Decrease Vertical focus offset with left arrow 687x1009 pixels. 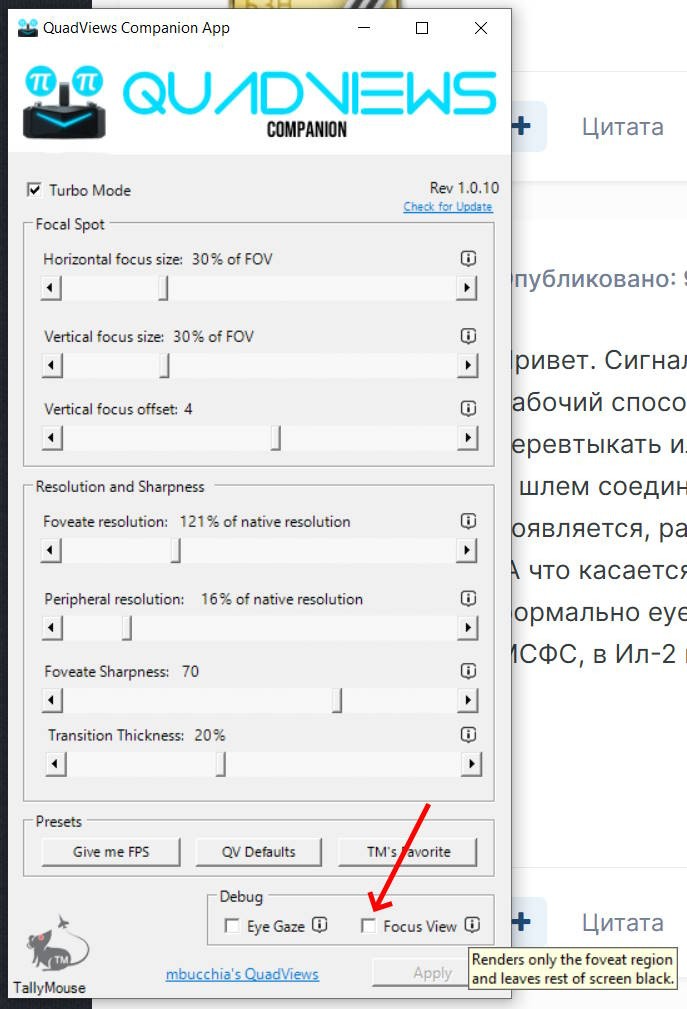pyautogui.click(x=51, y=438)
